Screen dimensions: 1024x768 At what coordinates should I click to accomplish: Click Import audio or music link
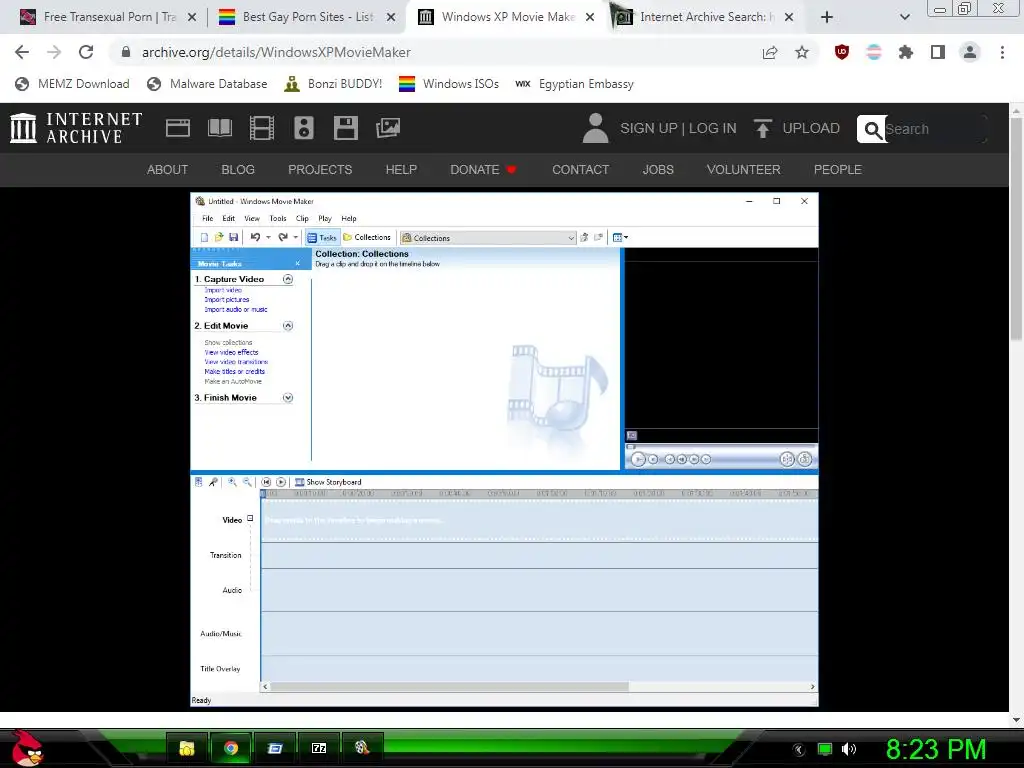click(x=236, y=310)
